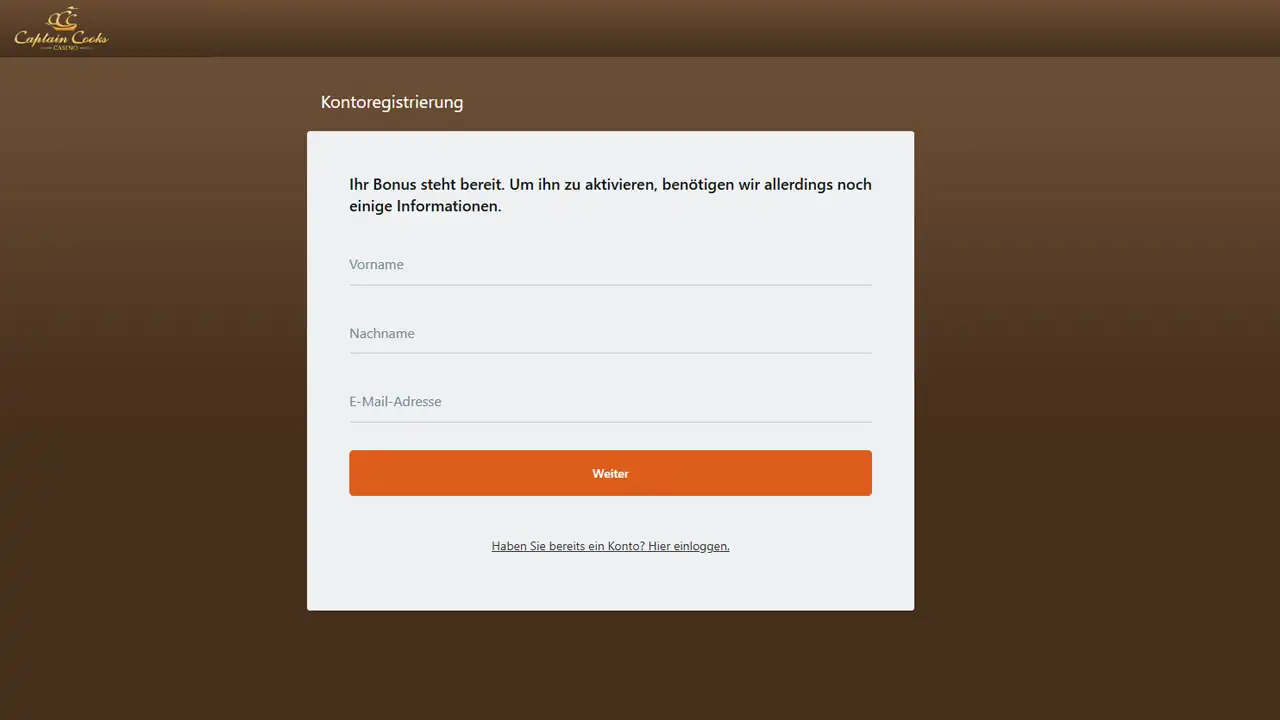Select the Nachname text field
This screenshot has height=720, width=1280.
pos(610,334)
